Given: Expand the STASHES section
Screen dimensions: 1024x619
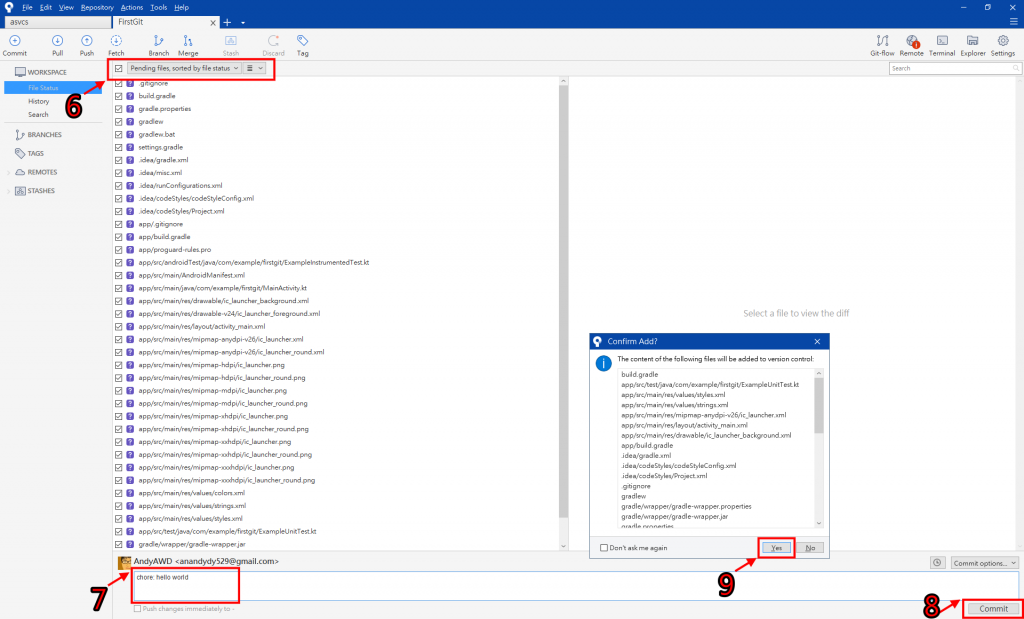Looking at the screenshot, I should pos(8,191).
